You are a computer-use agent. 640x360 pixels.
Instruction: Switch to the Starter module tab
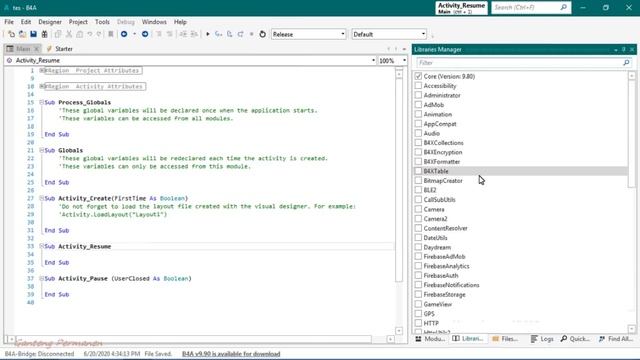[x=60, y=49]
